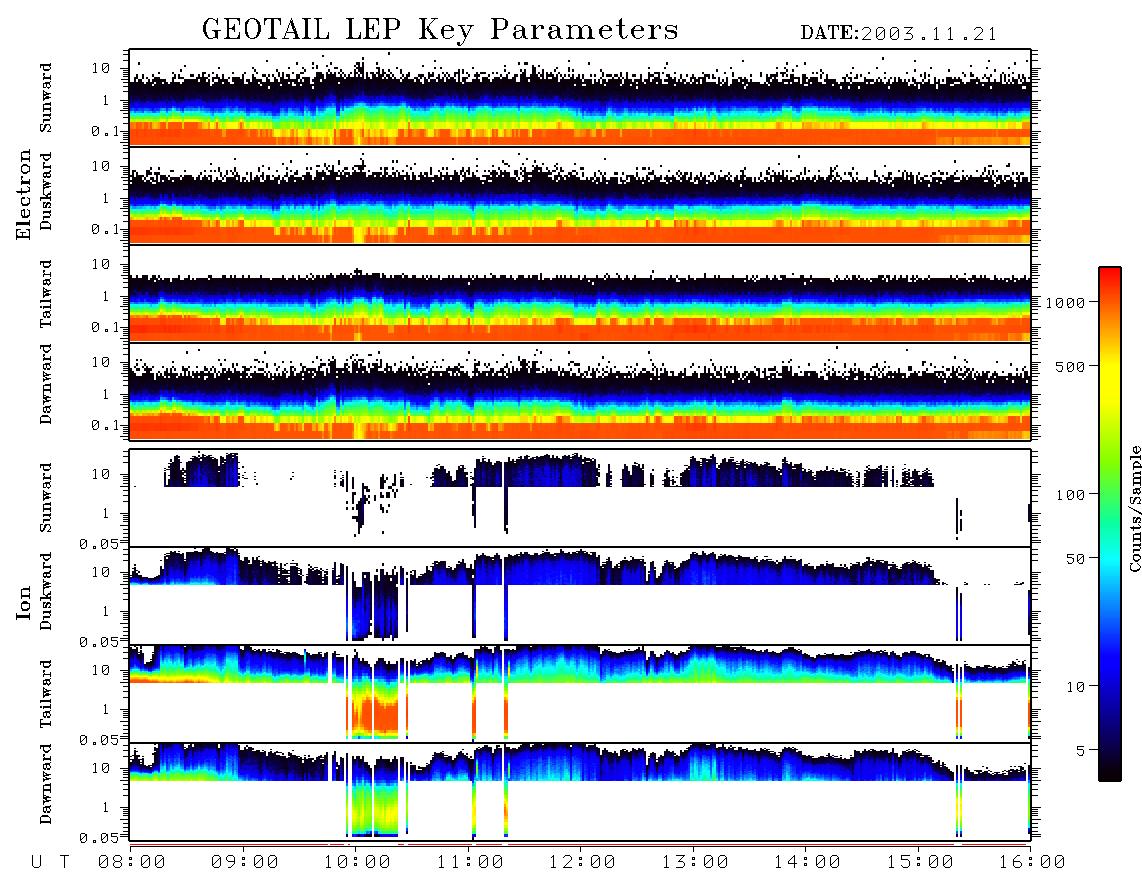This screenshot has width=1142, height=880.
Task: Click the "DATE:2003.11.21" label
Action: point(899,34)
